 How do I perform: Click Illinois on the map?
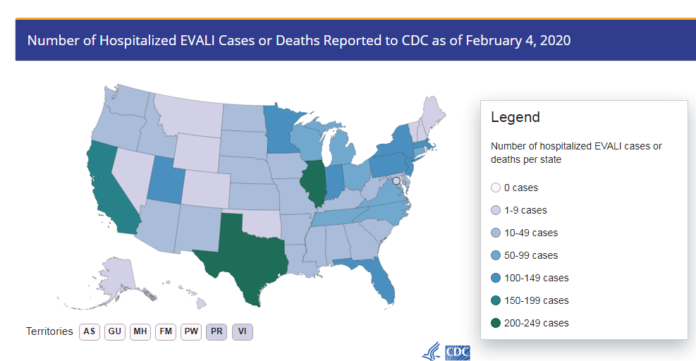tap(313, 182)
